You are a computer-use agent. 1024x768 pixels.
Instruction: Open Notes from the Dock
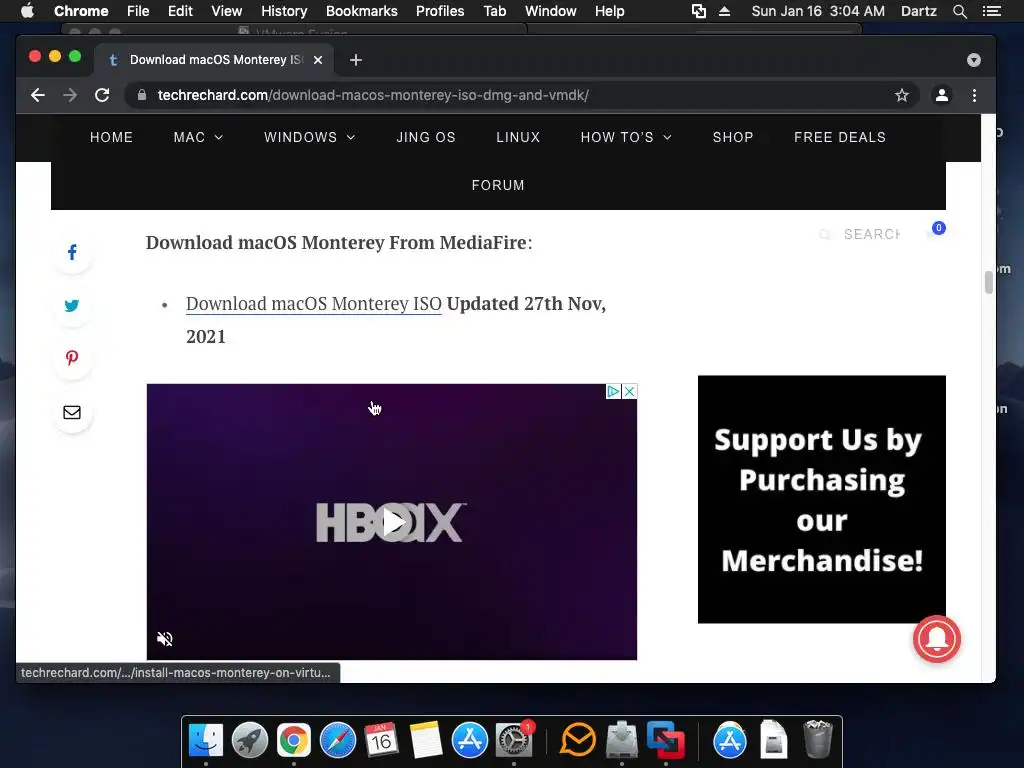pyautogui.click(x=426, y=741)
